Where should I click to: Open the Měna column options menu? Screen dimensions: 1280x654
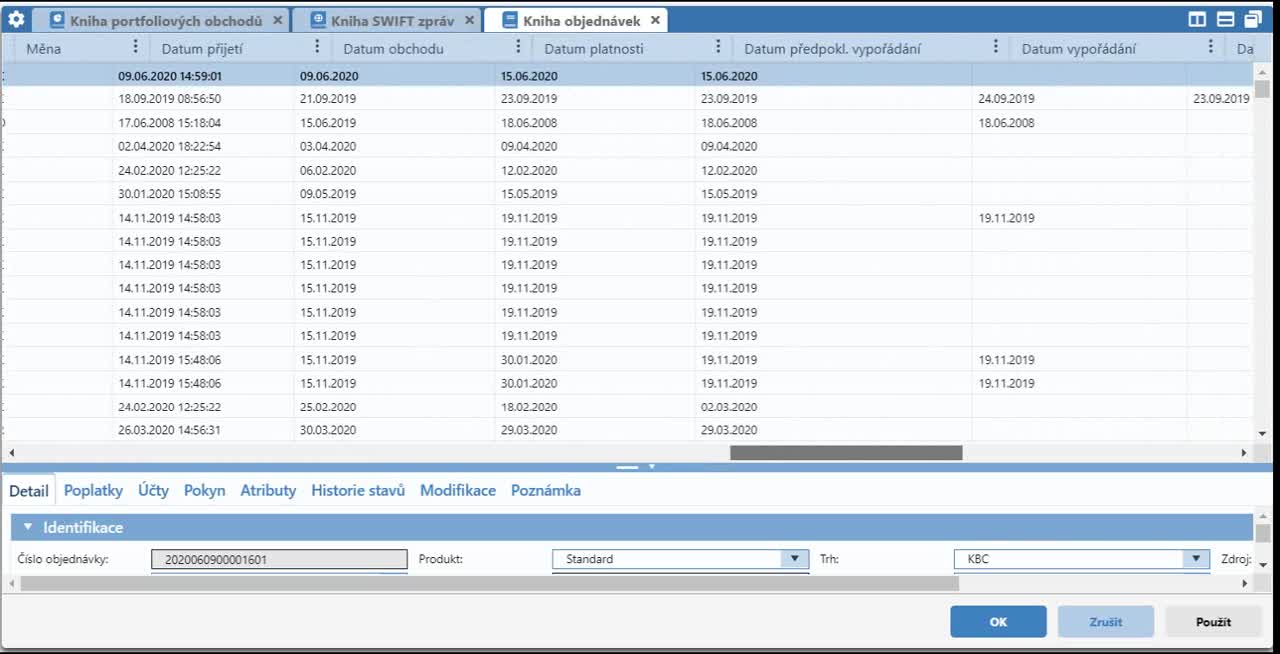[x=136, y=47]
